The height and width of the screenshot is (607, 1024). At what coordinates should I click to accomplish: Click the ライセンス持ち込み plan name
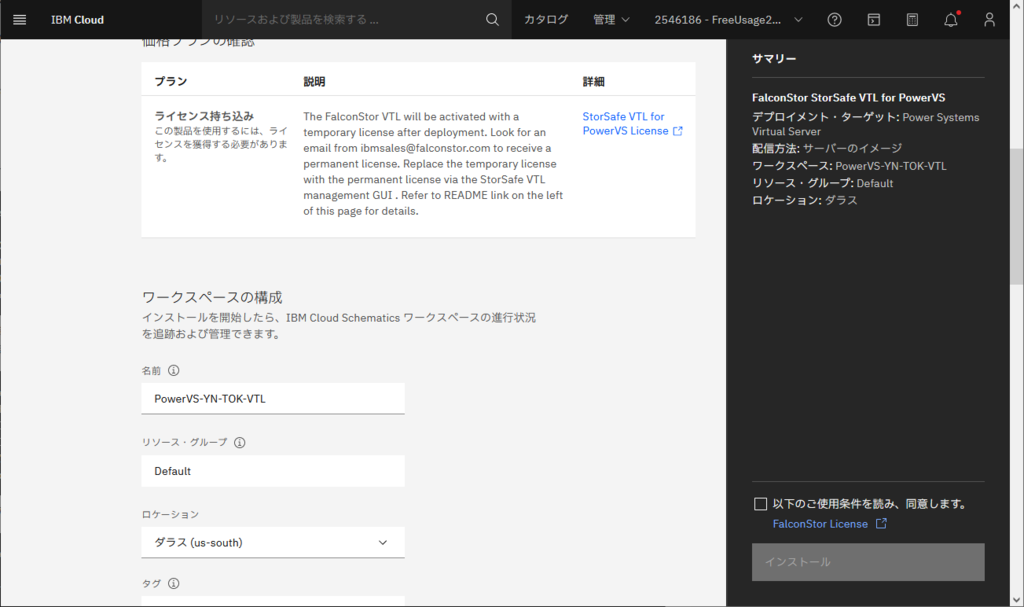(204, 116)
